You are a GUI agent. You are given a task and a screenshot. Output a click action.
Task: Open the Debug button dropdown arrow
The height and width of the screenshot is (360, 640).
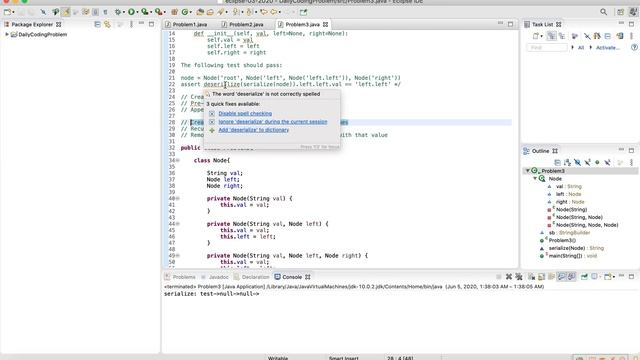[x=124, y=12]
